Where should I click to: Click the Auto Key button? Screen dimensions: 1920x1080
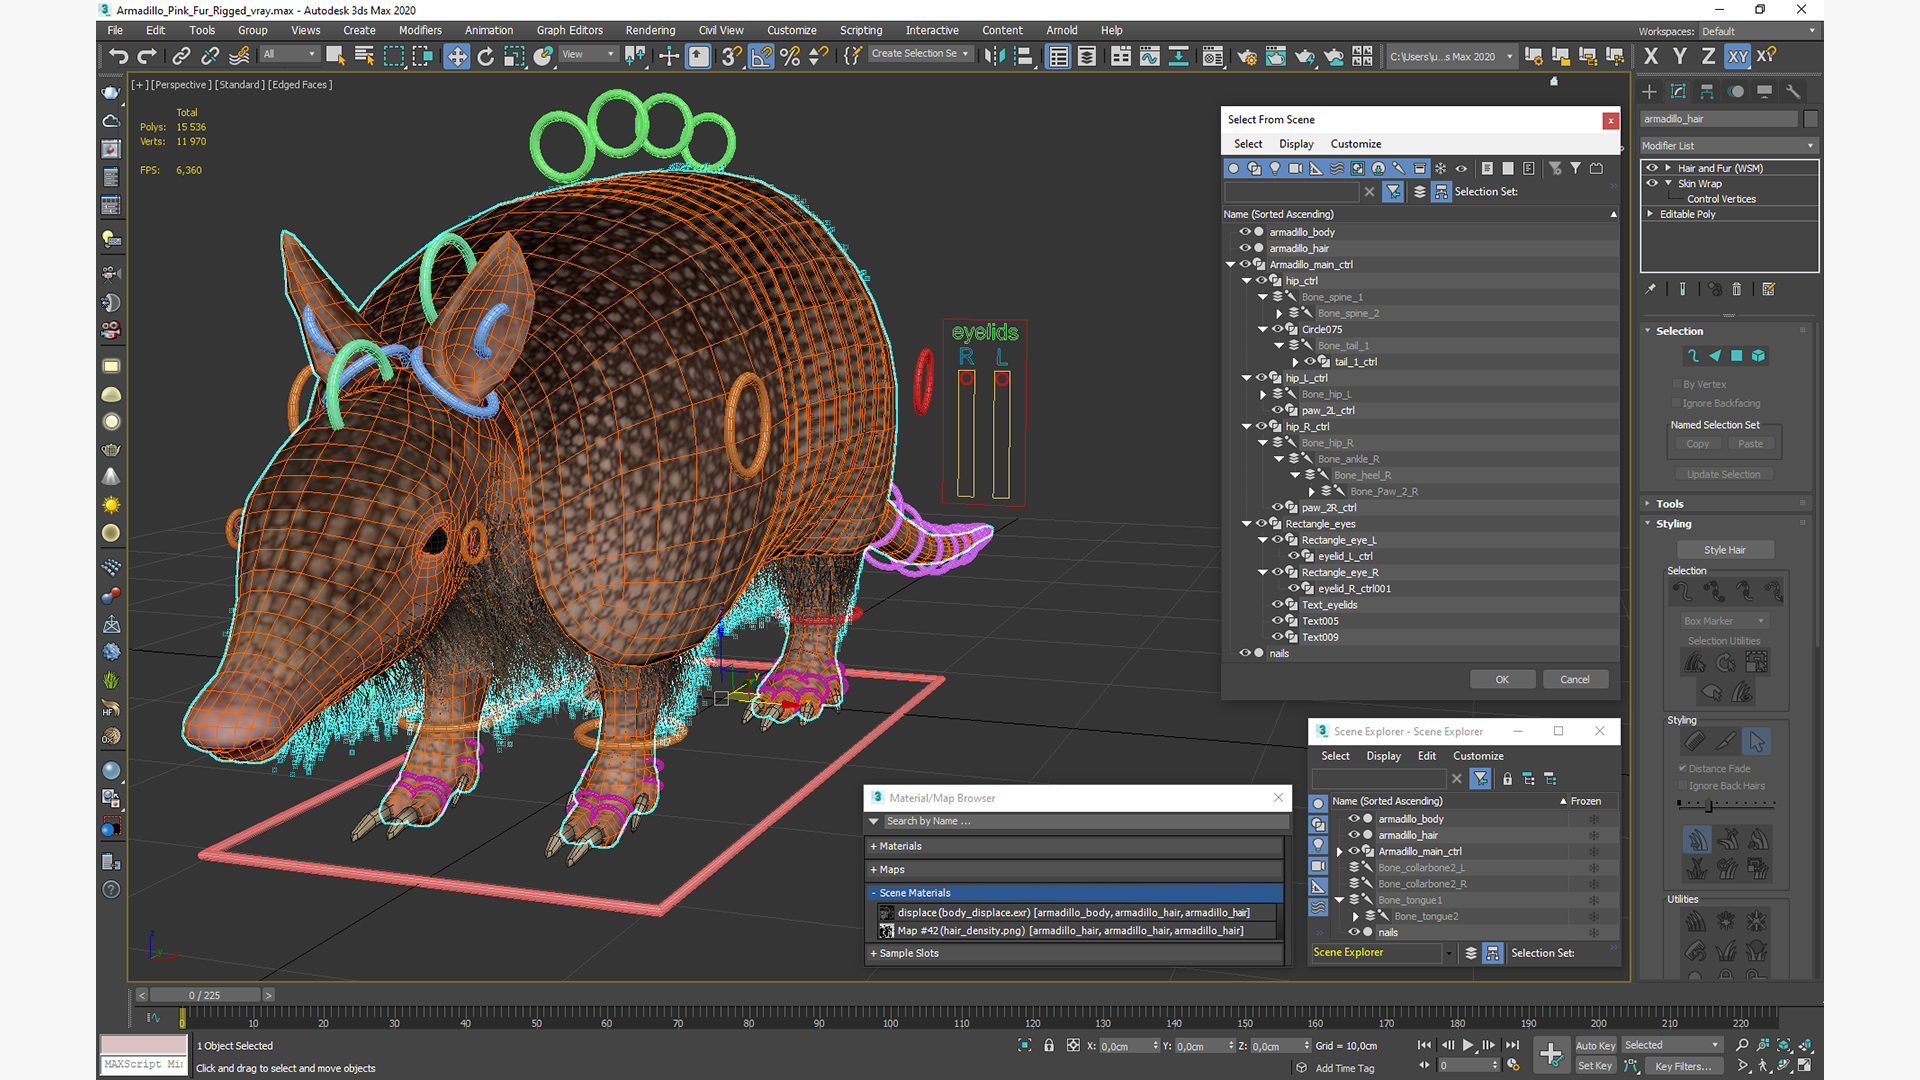click(1595, 1046)
